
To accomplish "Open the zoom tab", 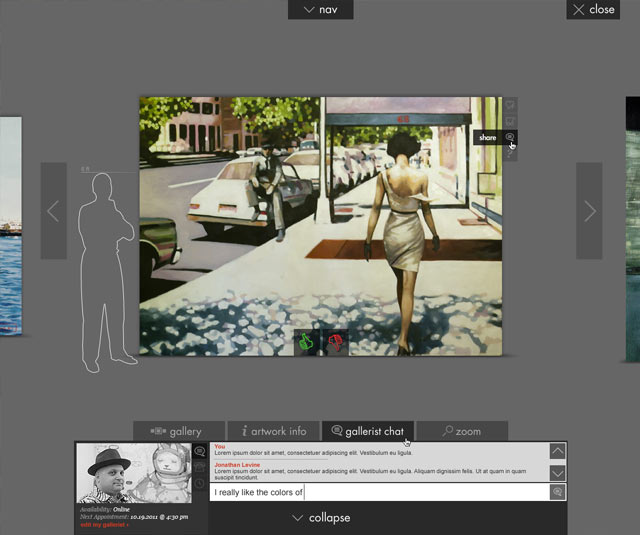I will click(462, 431).
